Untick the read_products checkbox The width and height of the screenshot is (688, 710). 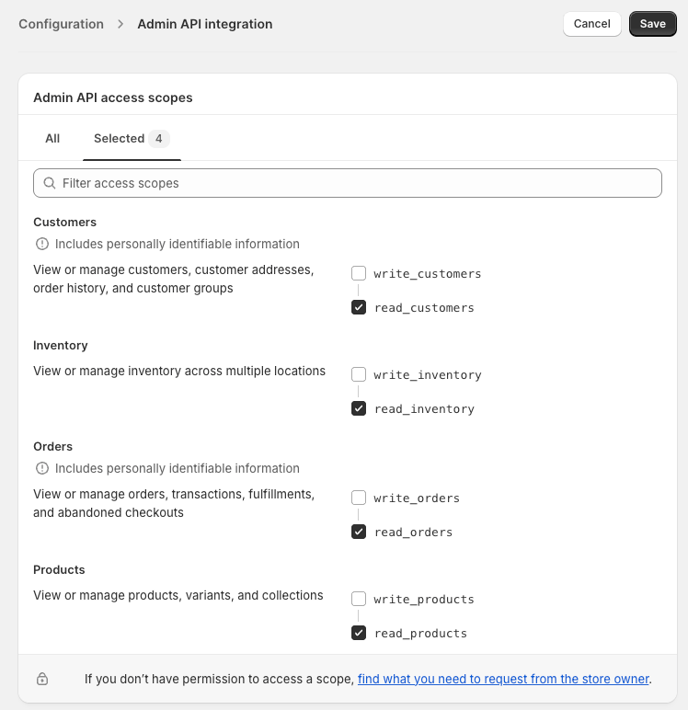click(358, 633)
